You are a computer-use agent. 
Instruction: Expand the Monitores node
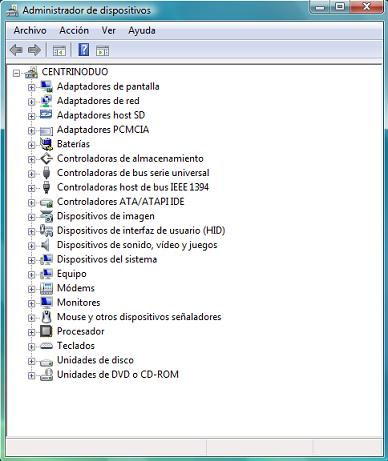coord(31,304)
